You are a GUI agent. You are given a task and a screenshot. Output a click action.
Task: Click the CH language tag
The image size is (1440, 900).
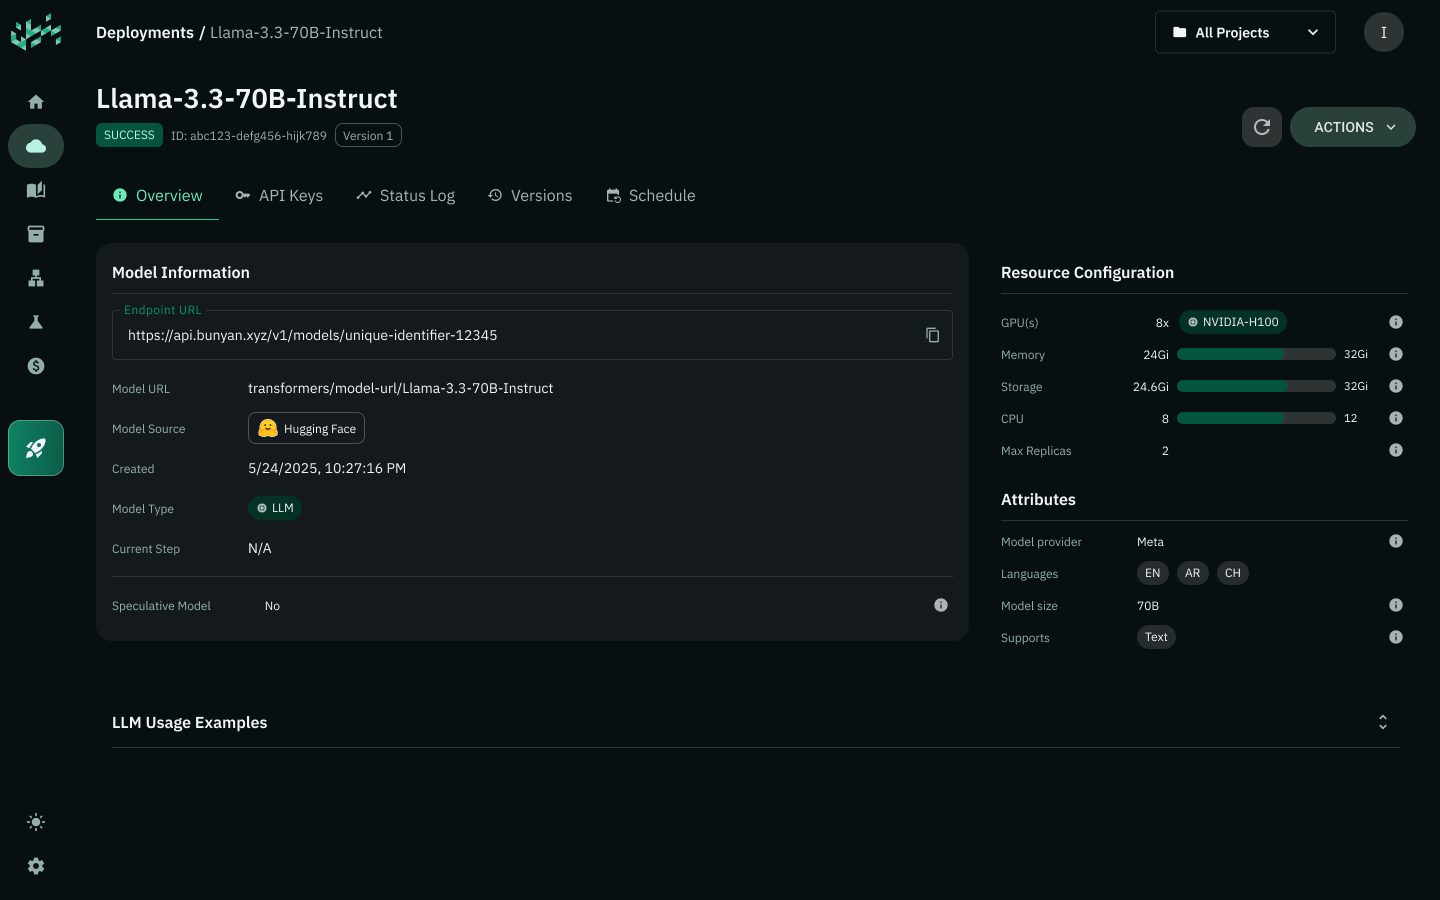pyautogui.click(x=1233, y=573)
